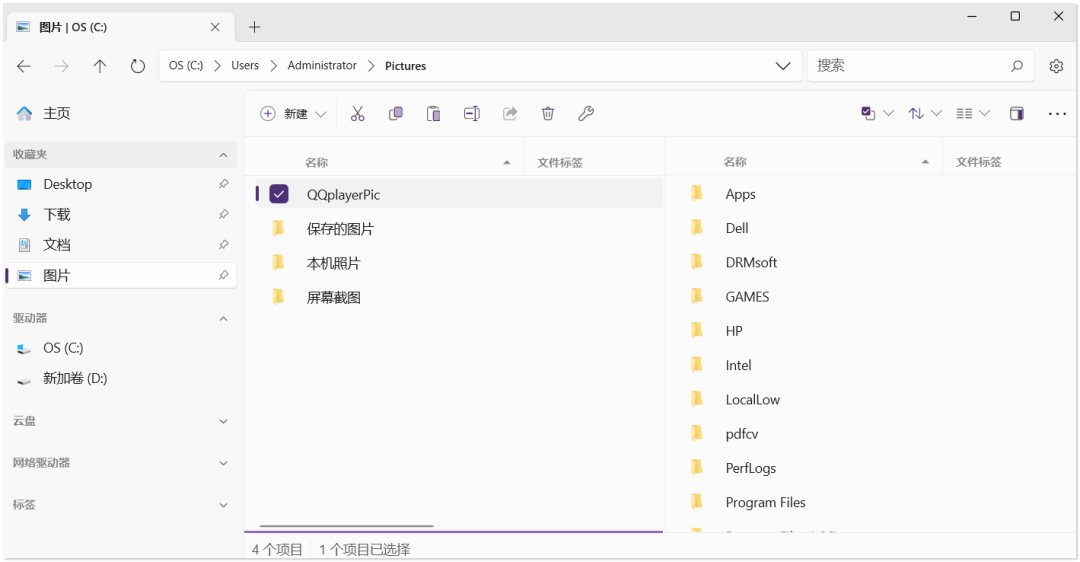
Task: Refresh the current folder view
Action: coord(138,66)
